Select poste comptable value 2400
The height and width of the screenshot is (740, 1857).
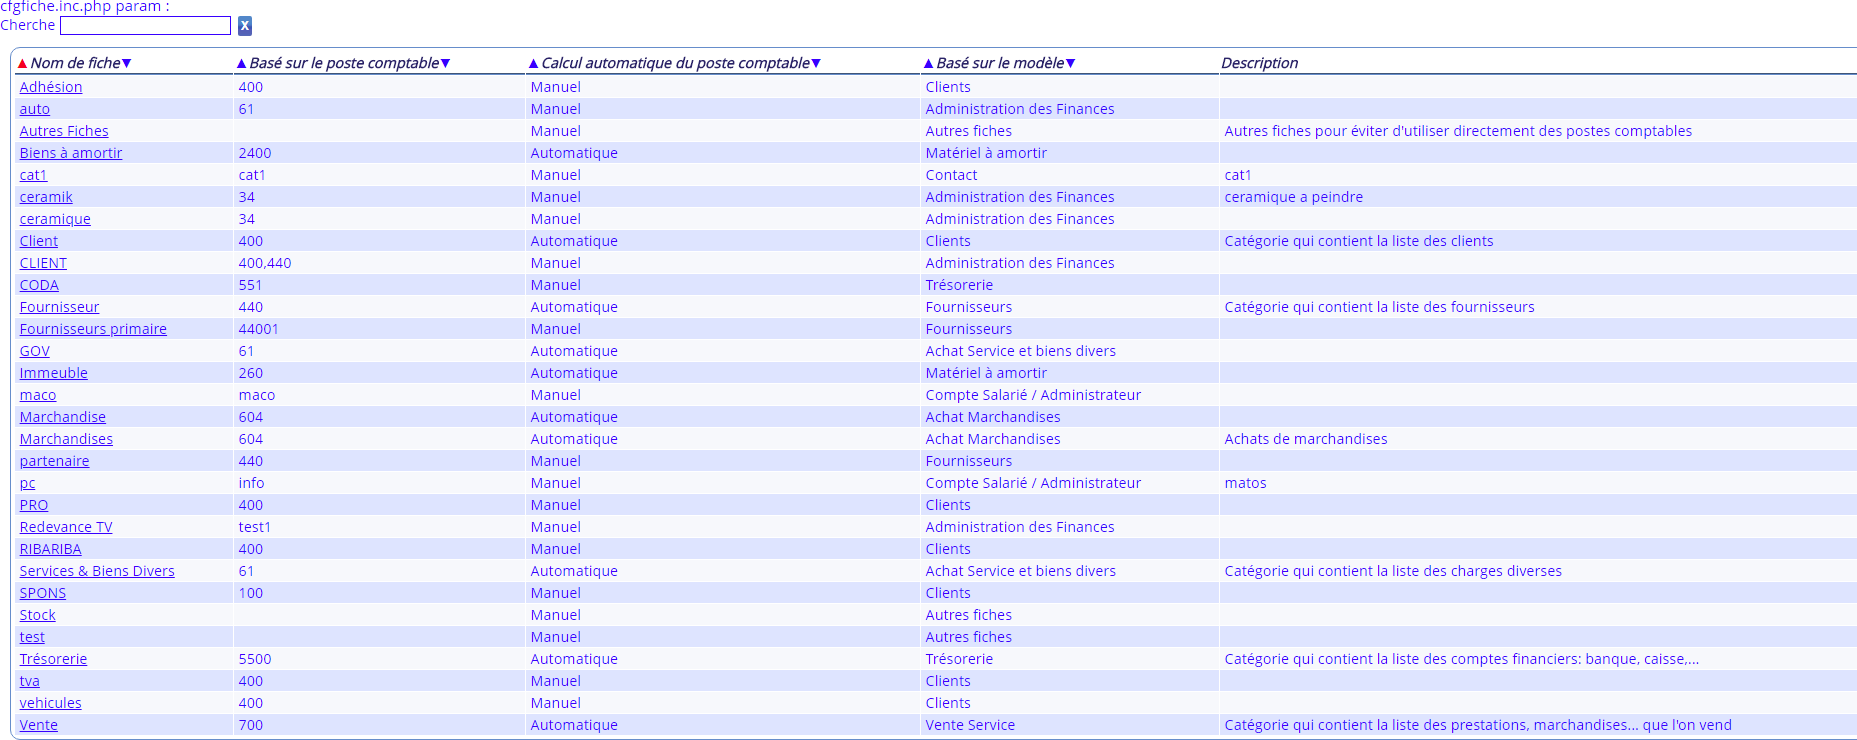click(255, 153)
